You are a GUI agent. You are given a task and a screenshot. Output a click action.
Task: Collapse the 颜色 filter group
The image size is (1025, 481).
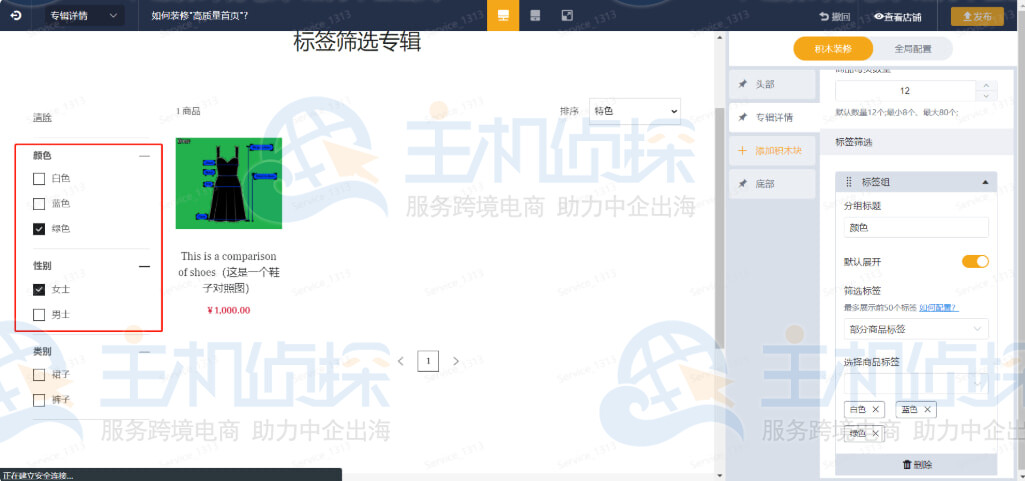(144, 156)
